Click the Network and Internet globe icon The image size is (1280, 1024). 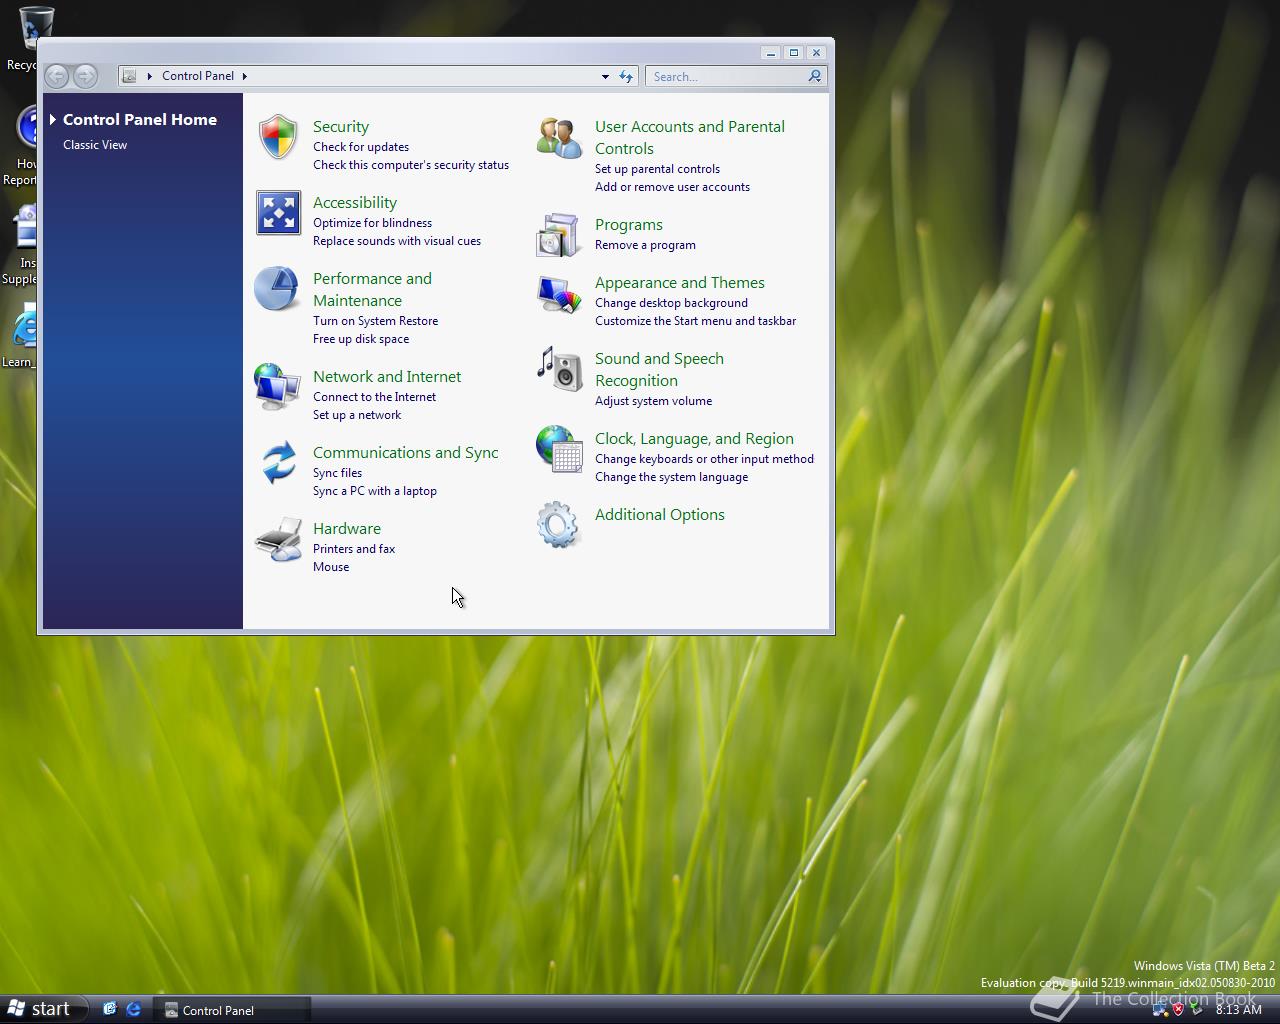click(277, 387)
